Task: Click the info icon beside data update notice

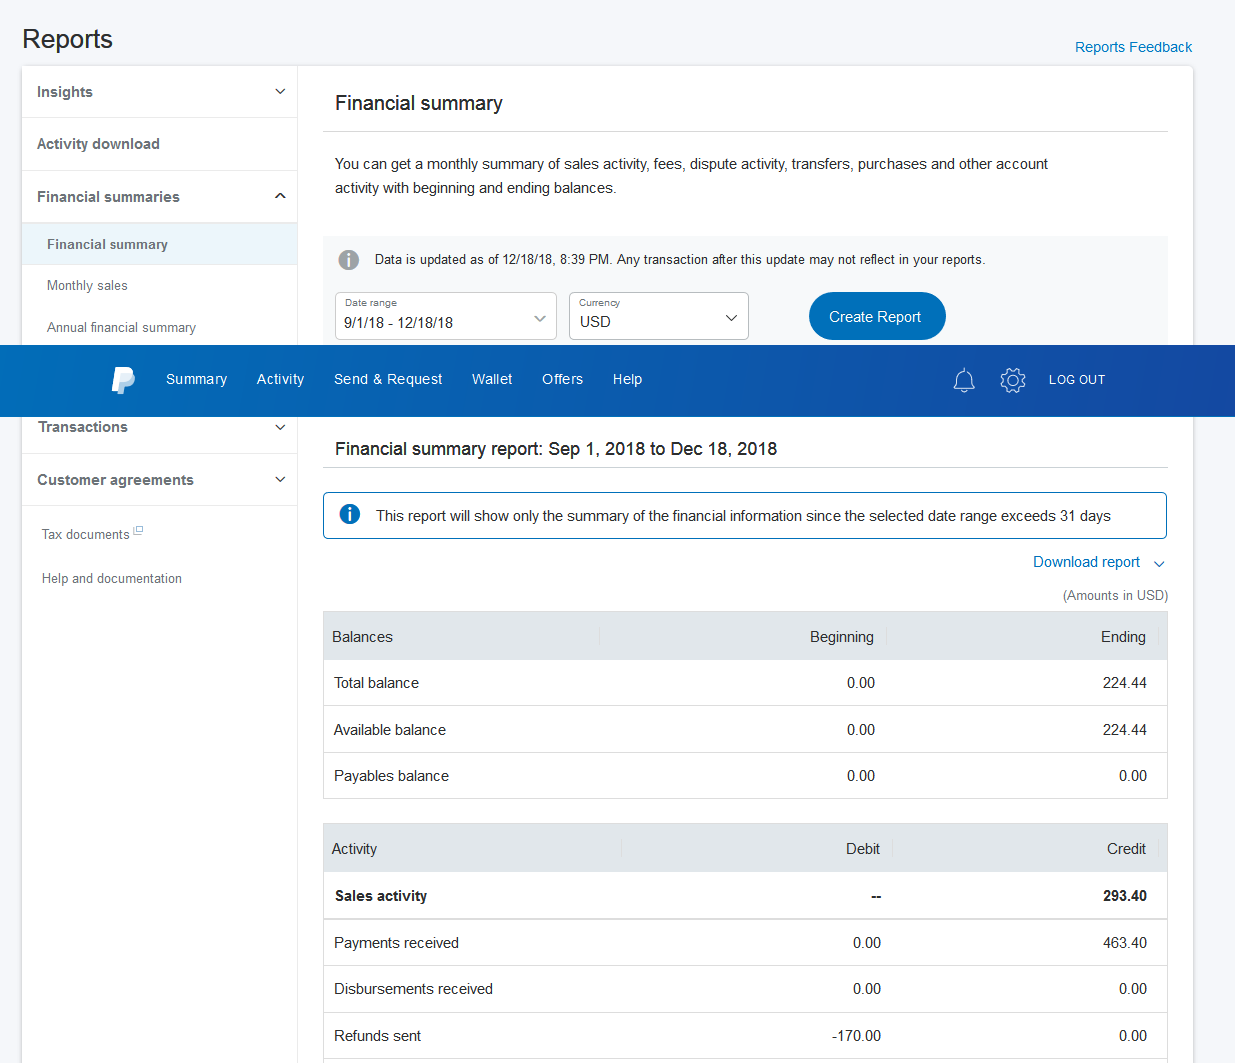Action: [349, 260]
